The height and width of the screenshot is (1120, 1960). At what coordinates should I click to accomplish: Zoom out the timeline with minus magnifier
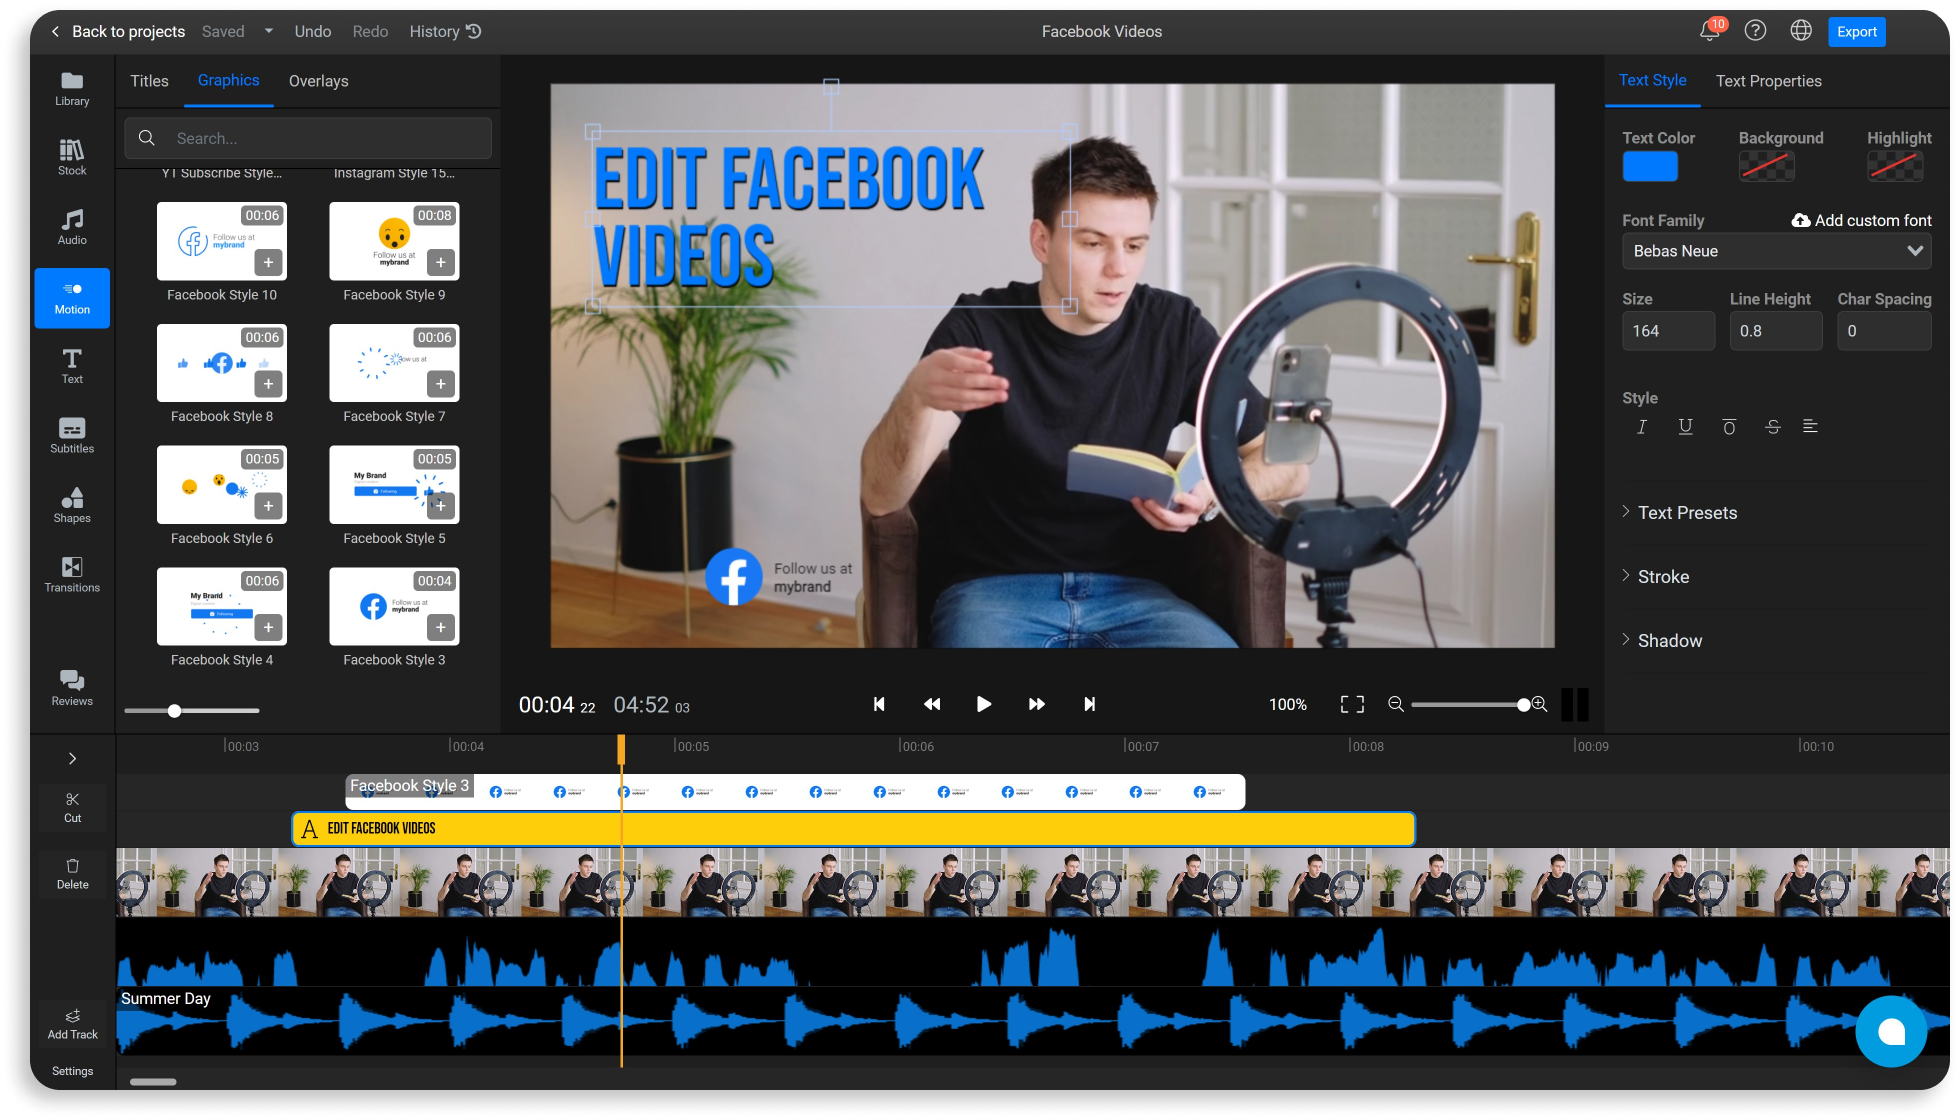pos(1396,704)
